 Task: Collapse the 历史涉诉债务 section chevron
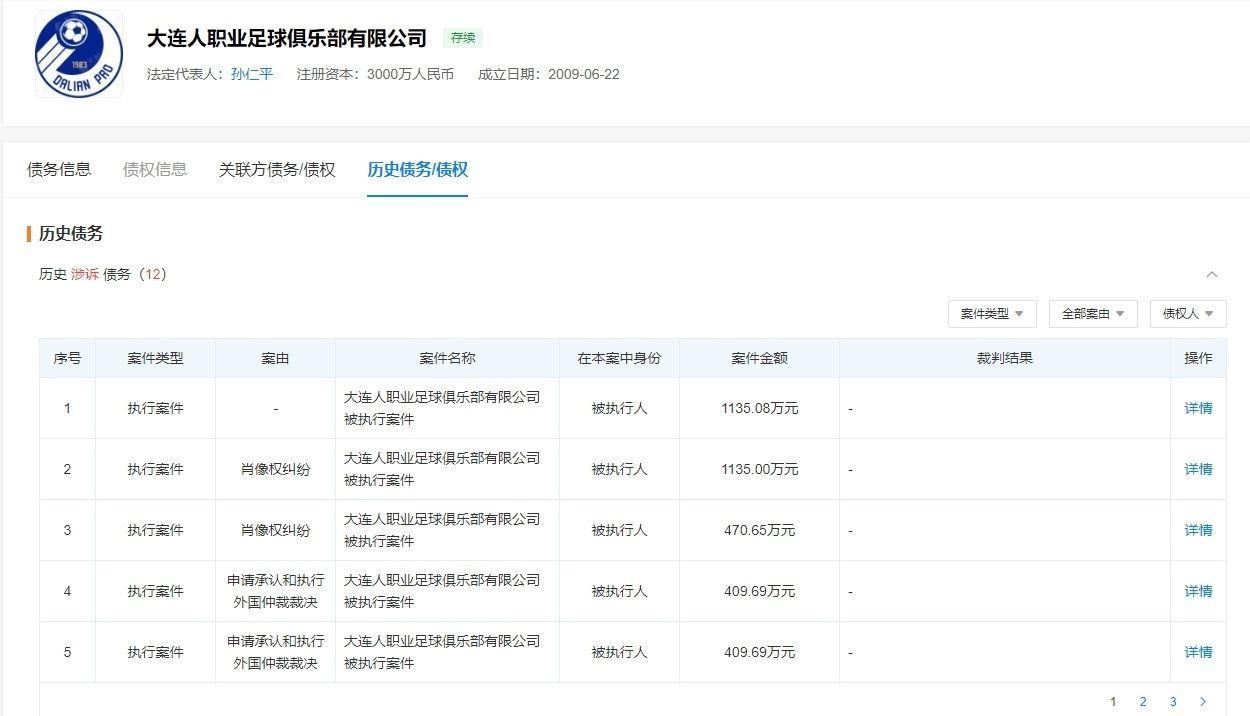(x=1212, y=274)
